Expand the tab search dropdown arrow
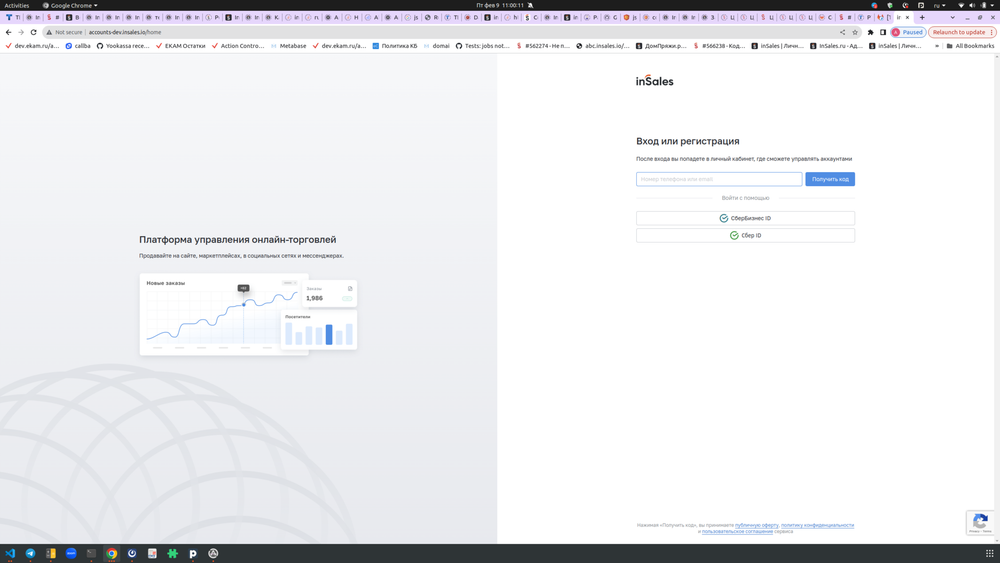 952,17
